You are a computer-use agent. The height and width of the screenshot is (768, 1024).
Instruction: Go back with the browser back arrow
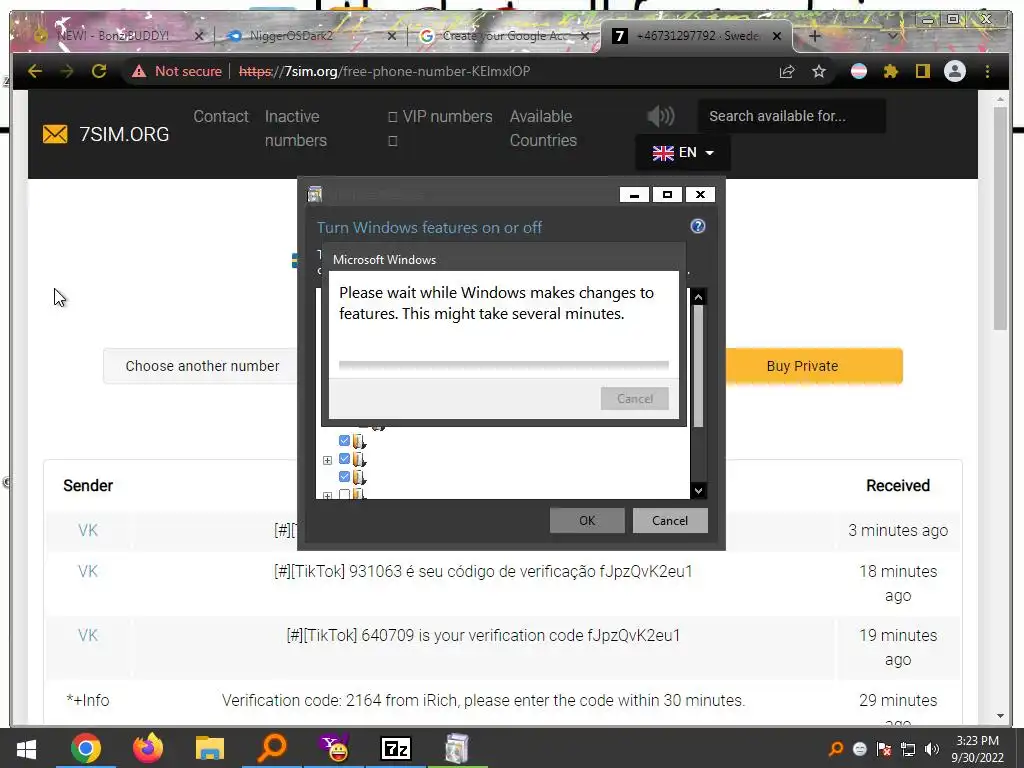[35, 71]
